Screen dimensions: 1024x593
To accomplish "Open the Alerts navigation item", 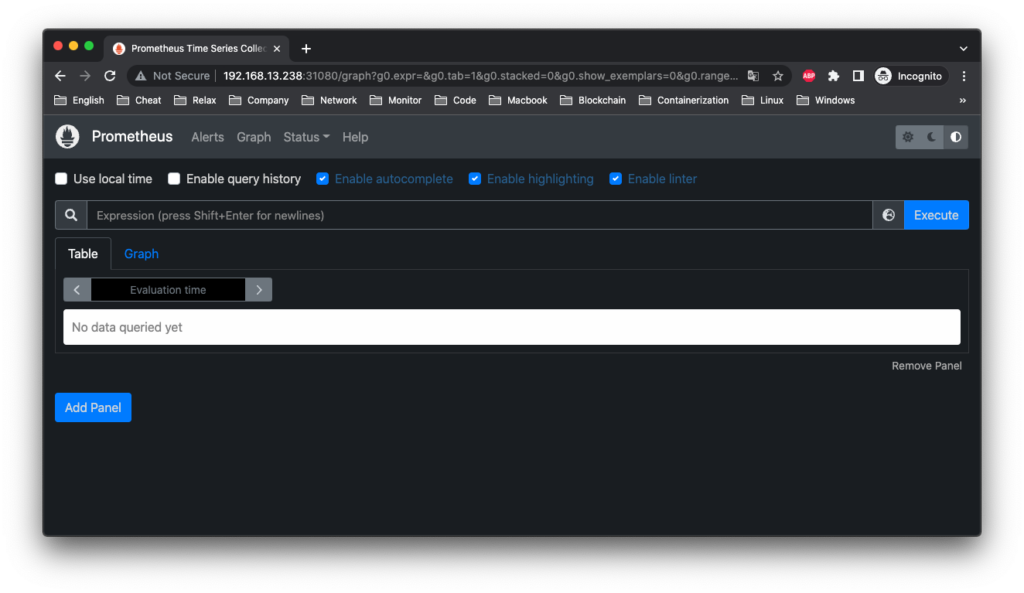I will click(x=208, y=137).
